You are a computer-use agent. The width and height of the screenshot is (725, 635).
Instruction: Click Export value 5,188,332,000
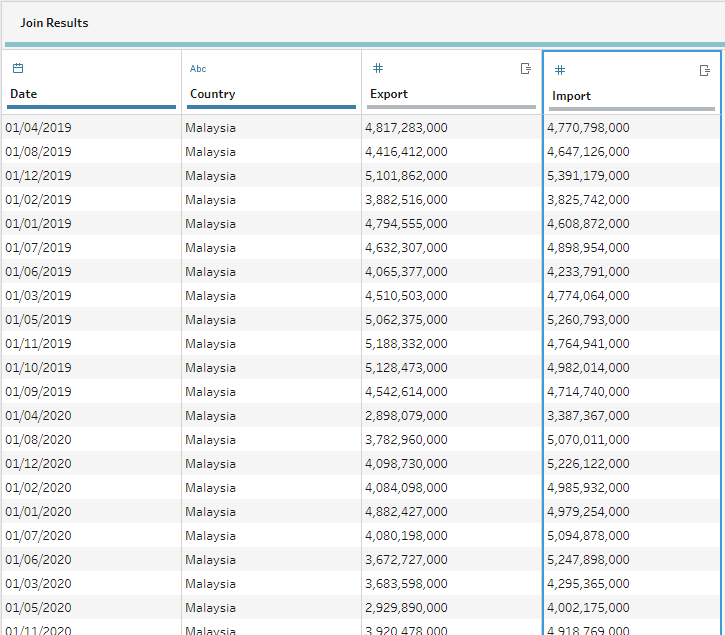coord(406,344)
